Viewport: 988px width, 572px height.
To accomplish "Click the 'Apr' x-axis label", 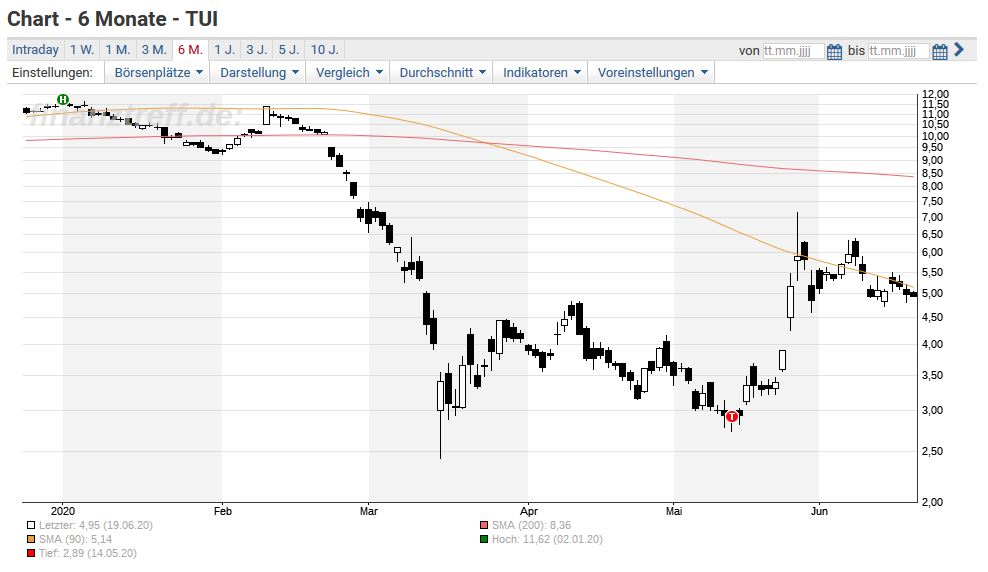I will (x=529, y=511).
